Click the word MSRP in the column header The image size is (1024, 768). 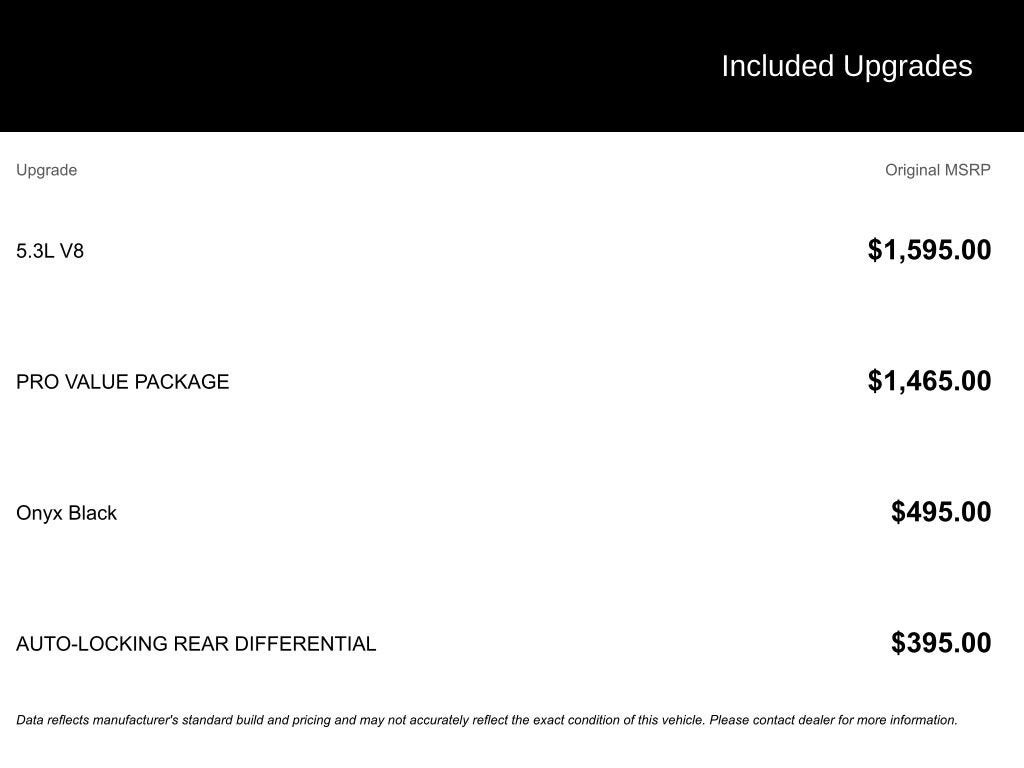[968, 170]
